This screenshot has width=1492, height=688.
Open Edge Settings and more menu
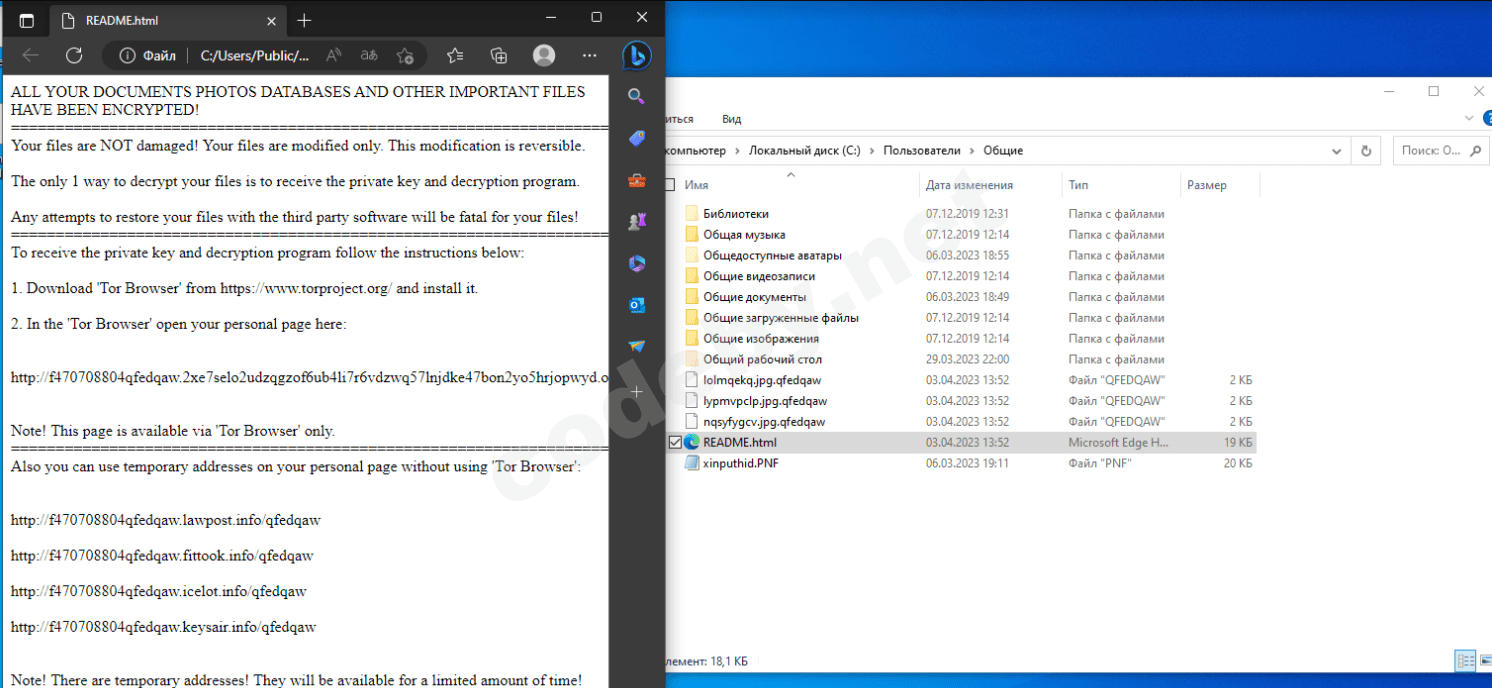pyautogui.click(x=589, y=56)
